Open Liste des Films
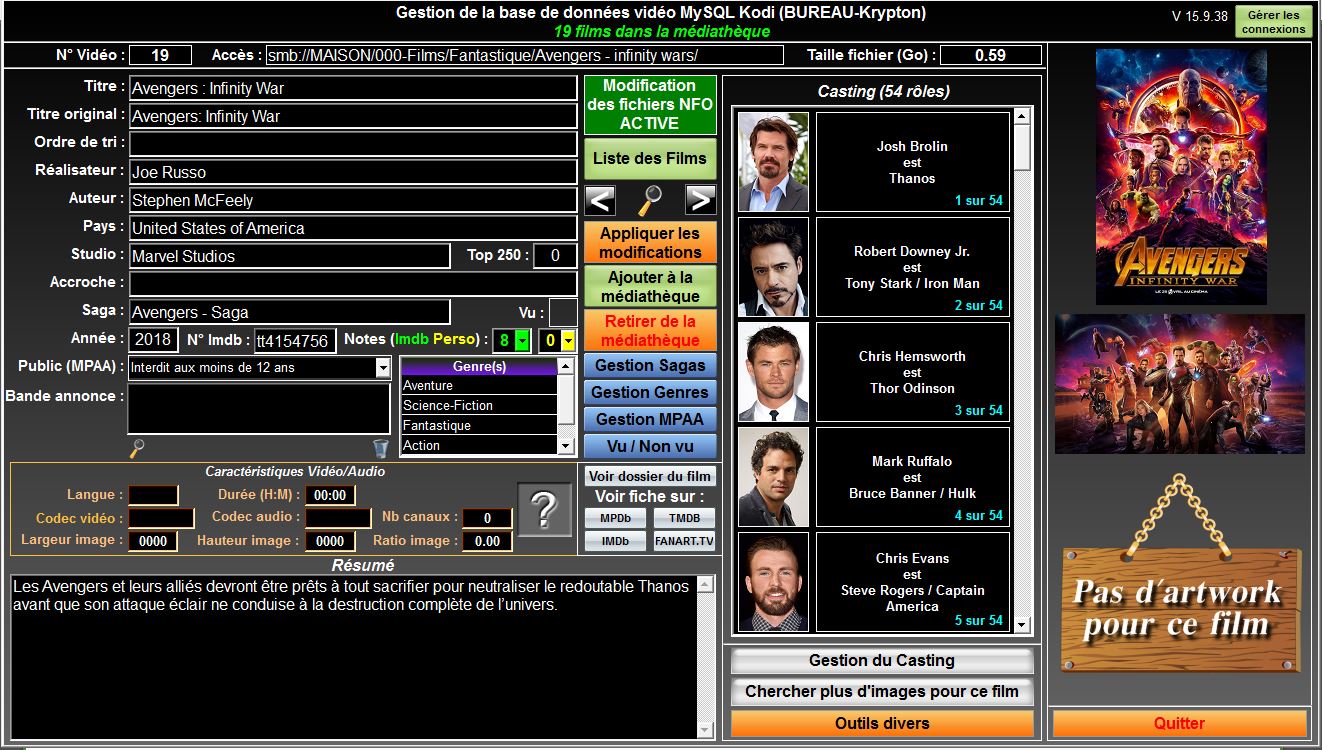This screenshot has height=750, width=1322. [650, 158]
